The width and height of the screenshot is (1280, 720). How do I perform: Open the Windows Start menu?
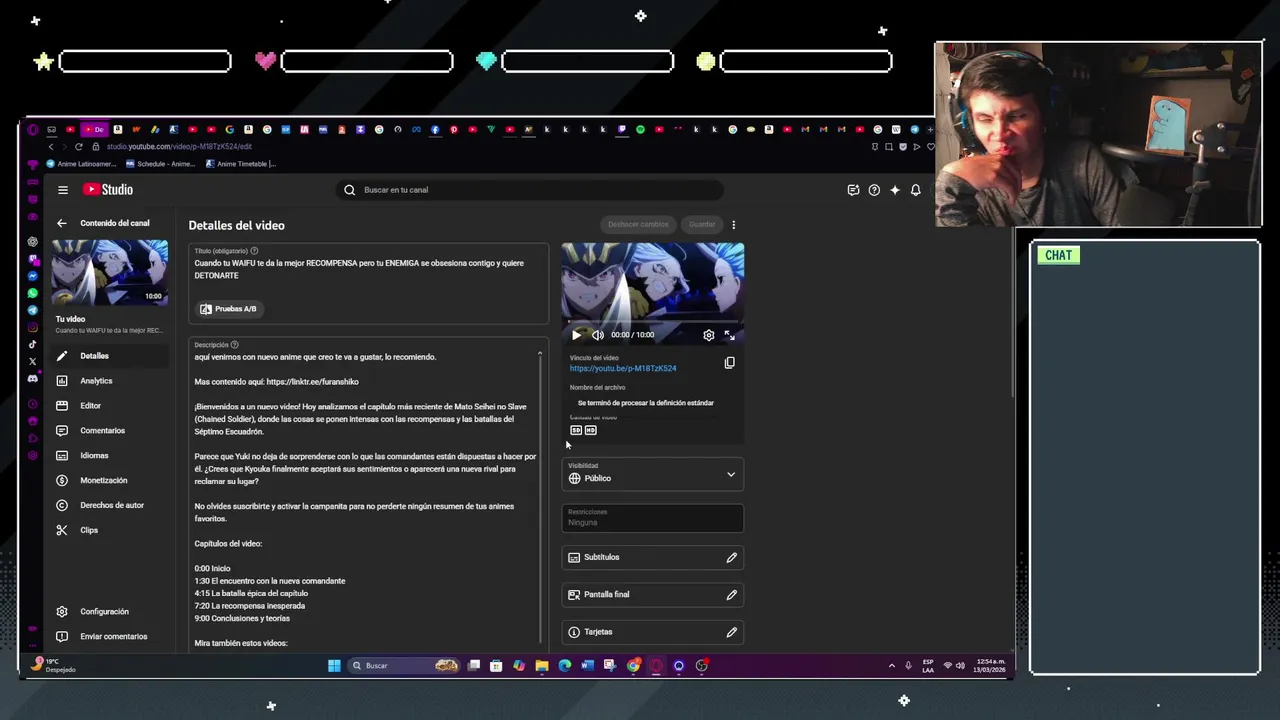pos(334,666)
